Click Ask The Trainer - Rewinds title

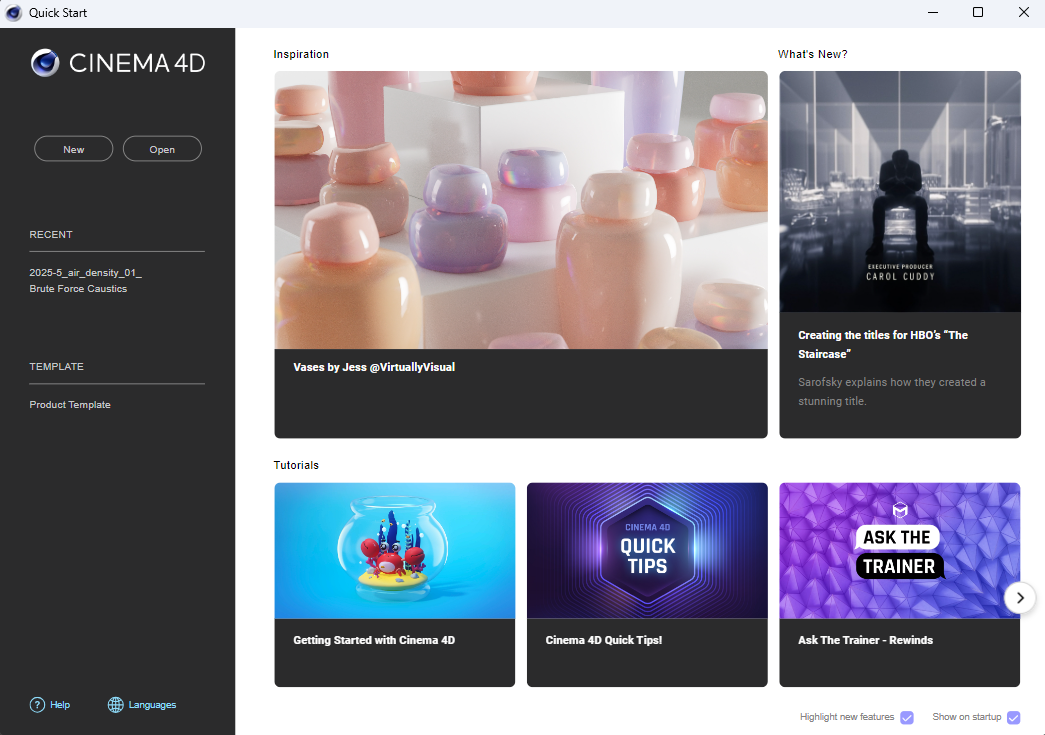coord(865,640)
